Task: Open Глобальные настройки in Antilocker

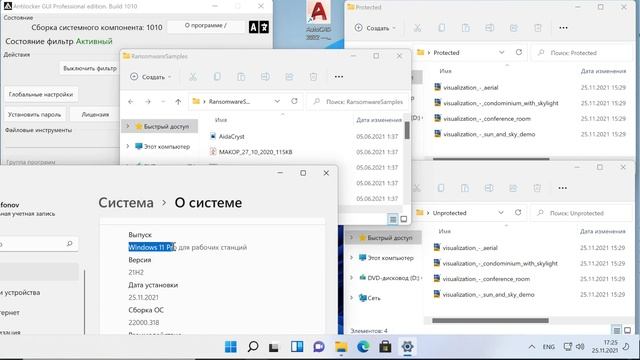Action: 41,94
